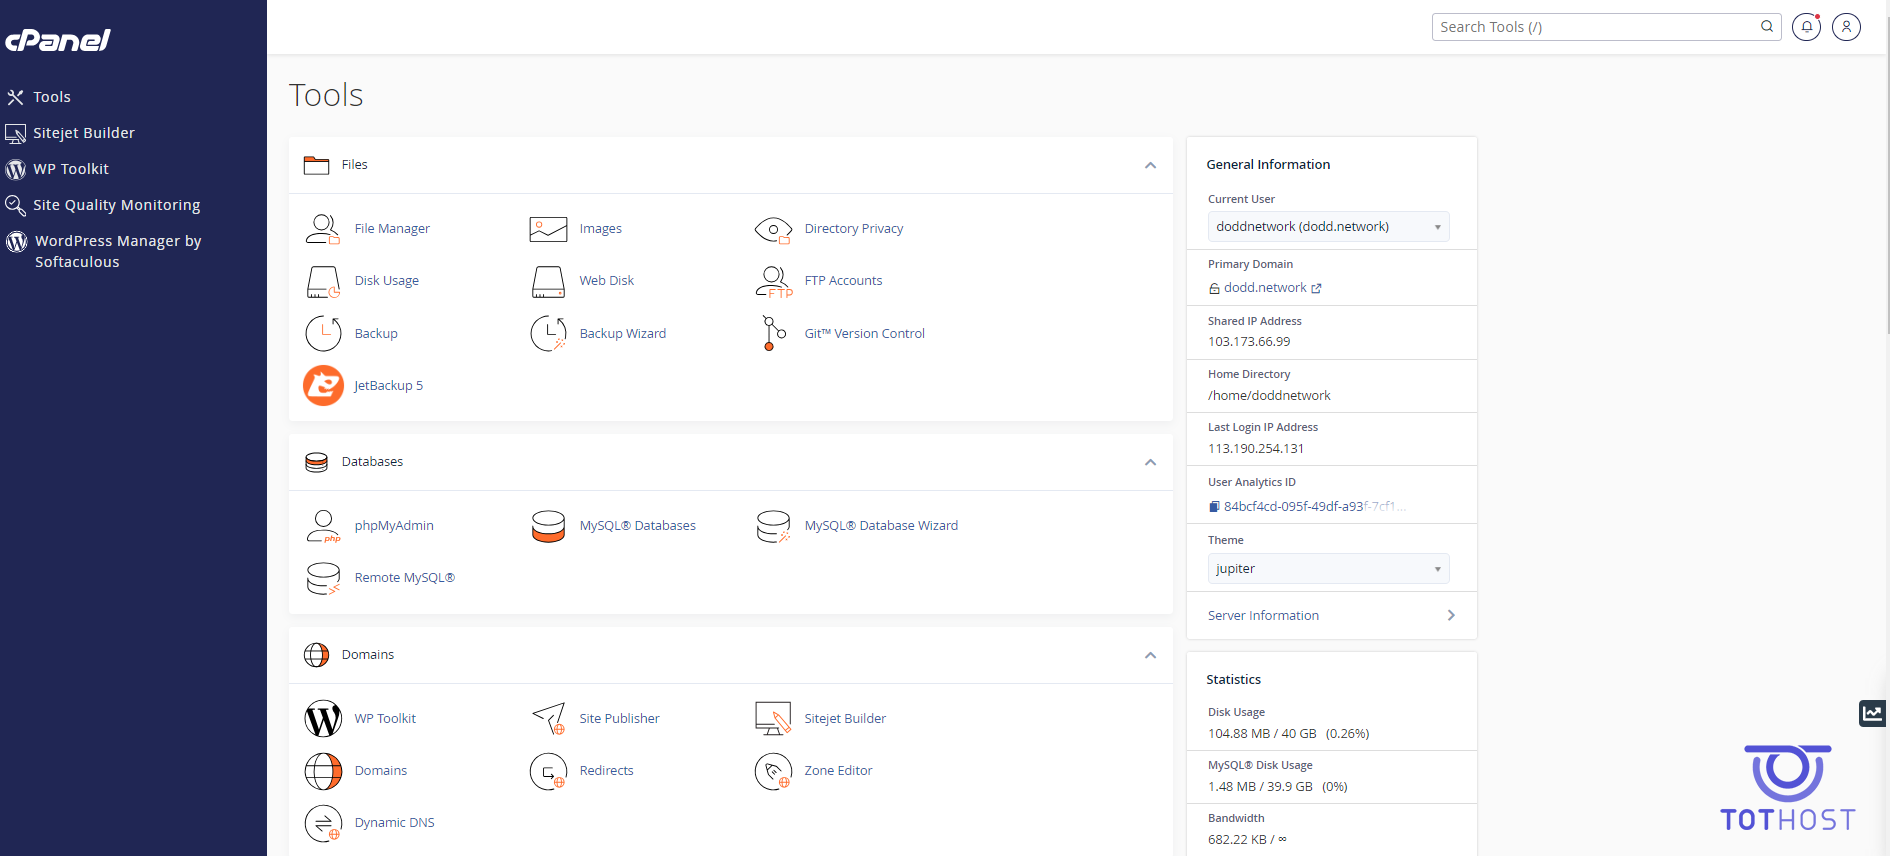Open the Sitejet Builder icon in Domains
This screenshot has width=1890, height=856.
click(x=773, y=718)
